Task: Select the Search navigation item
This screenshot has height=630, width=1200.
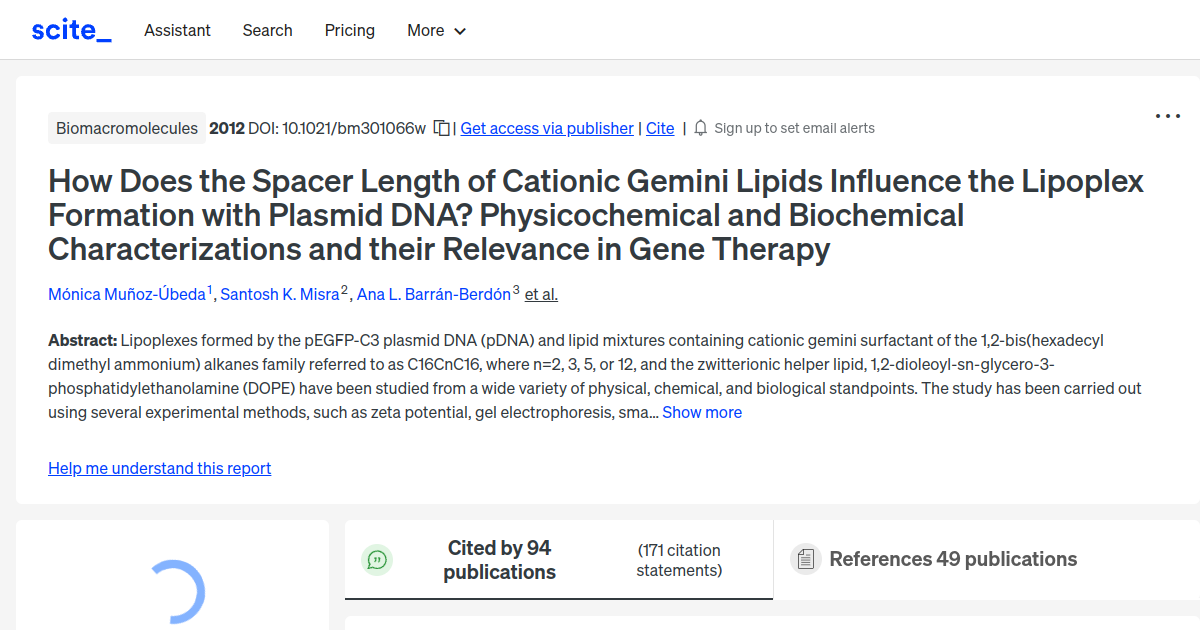Action: point(267,30)
